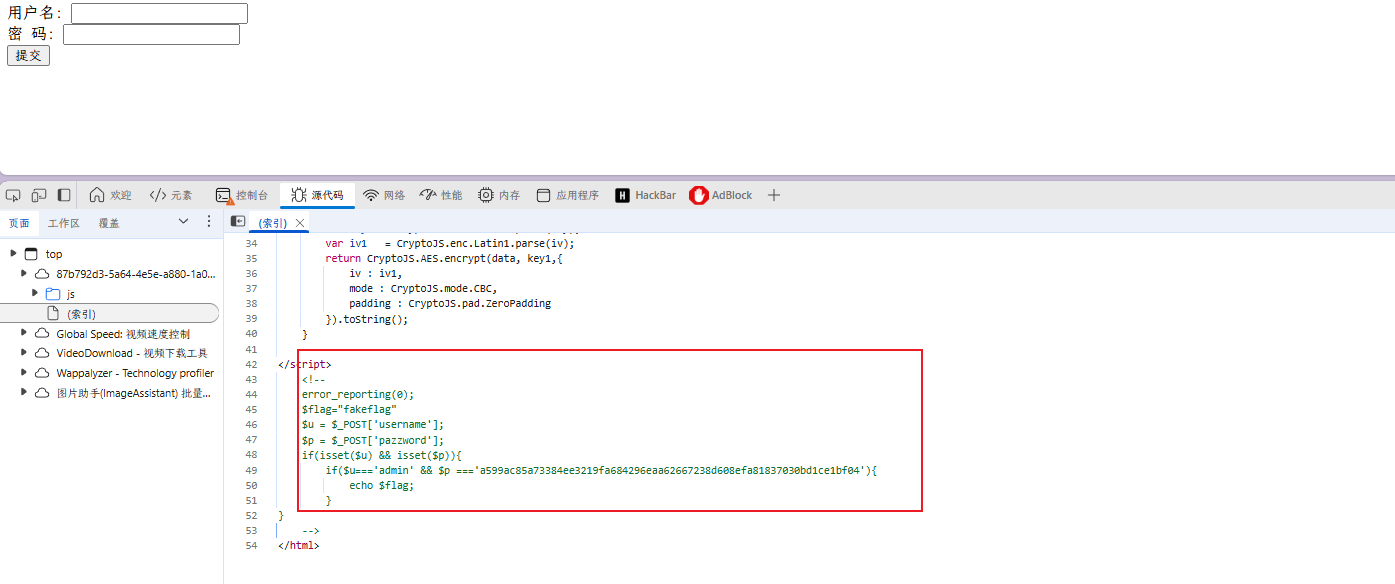The width and height of the screenshot is (1395, 584).
Task: Expand the Global Speed extension node
Action: coord(24,333)
